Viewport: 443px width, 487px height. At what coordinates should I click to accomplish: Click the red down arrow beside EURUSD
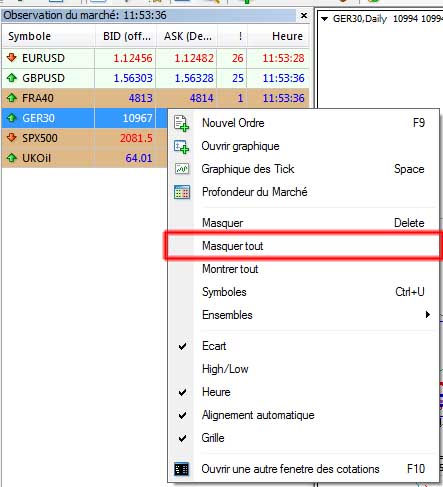tap(12, 58)
